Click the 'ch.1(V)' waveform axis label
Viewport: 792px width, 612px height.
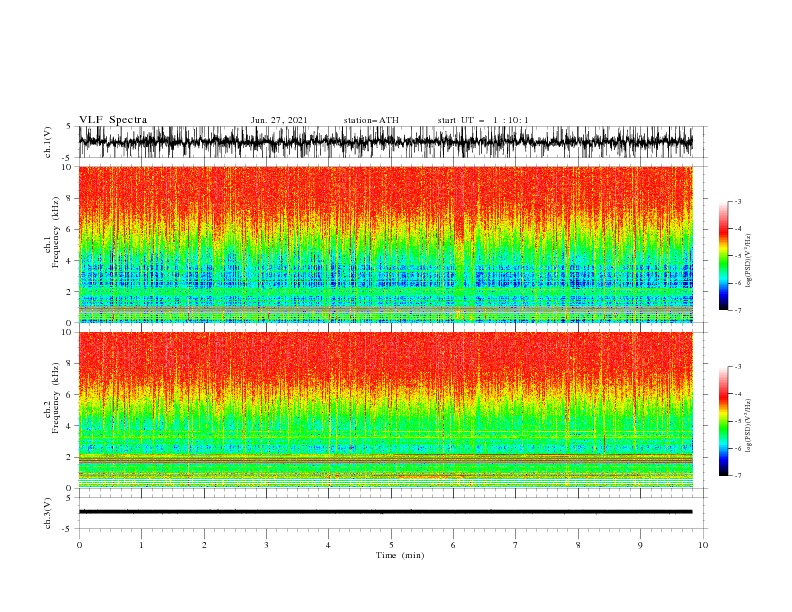tap(48, 142)
